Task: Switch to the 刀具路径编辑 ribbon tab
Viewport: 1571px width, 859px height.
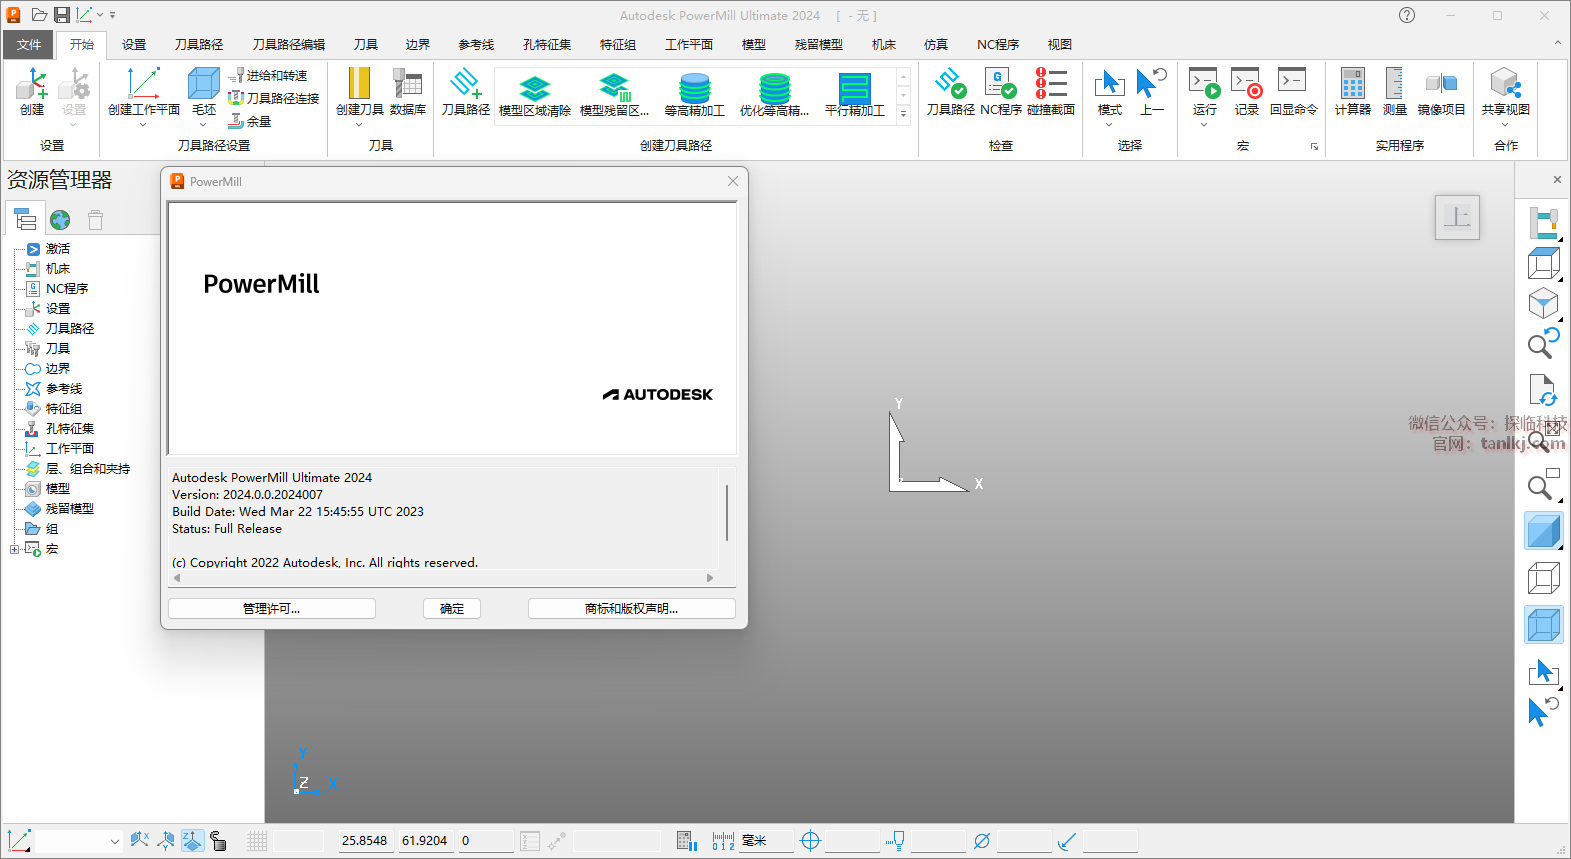Action: click(288, 45)
